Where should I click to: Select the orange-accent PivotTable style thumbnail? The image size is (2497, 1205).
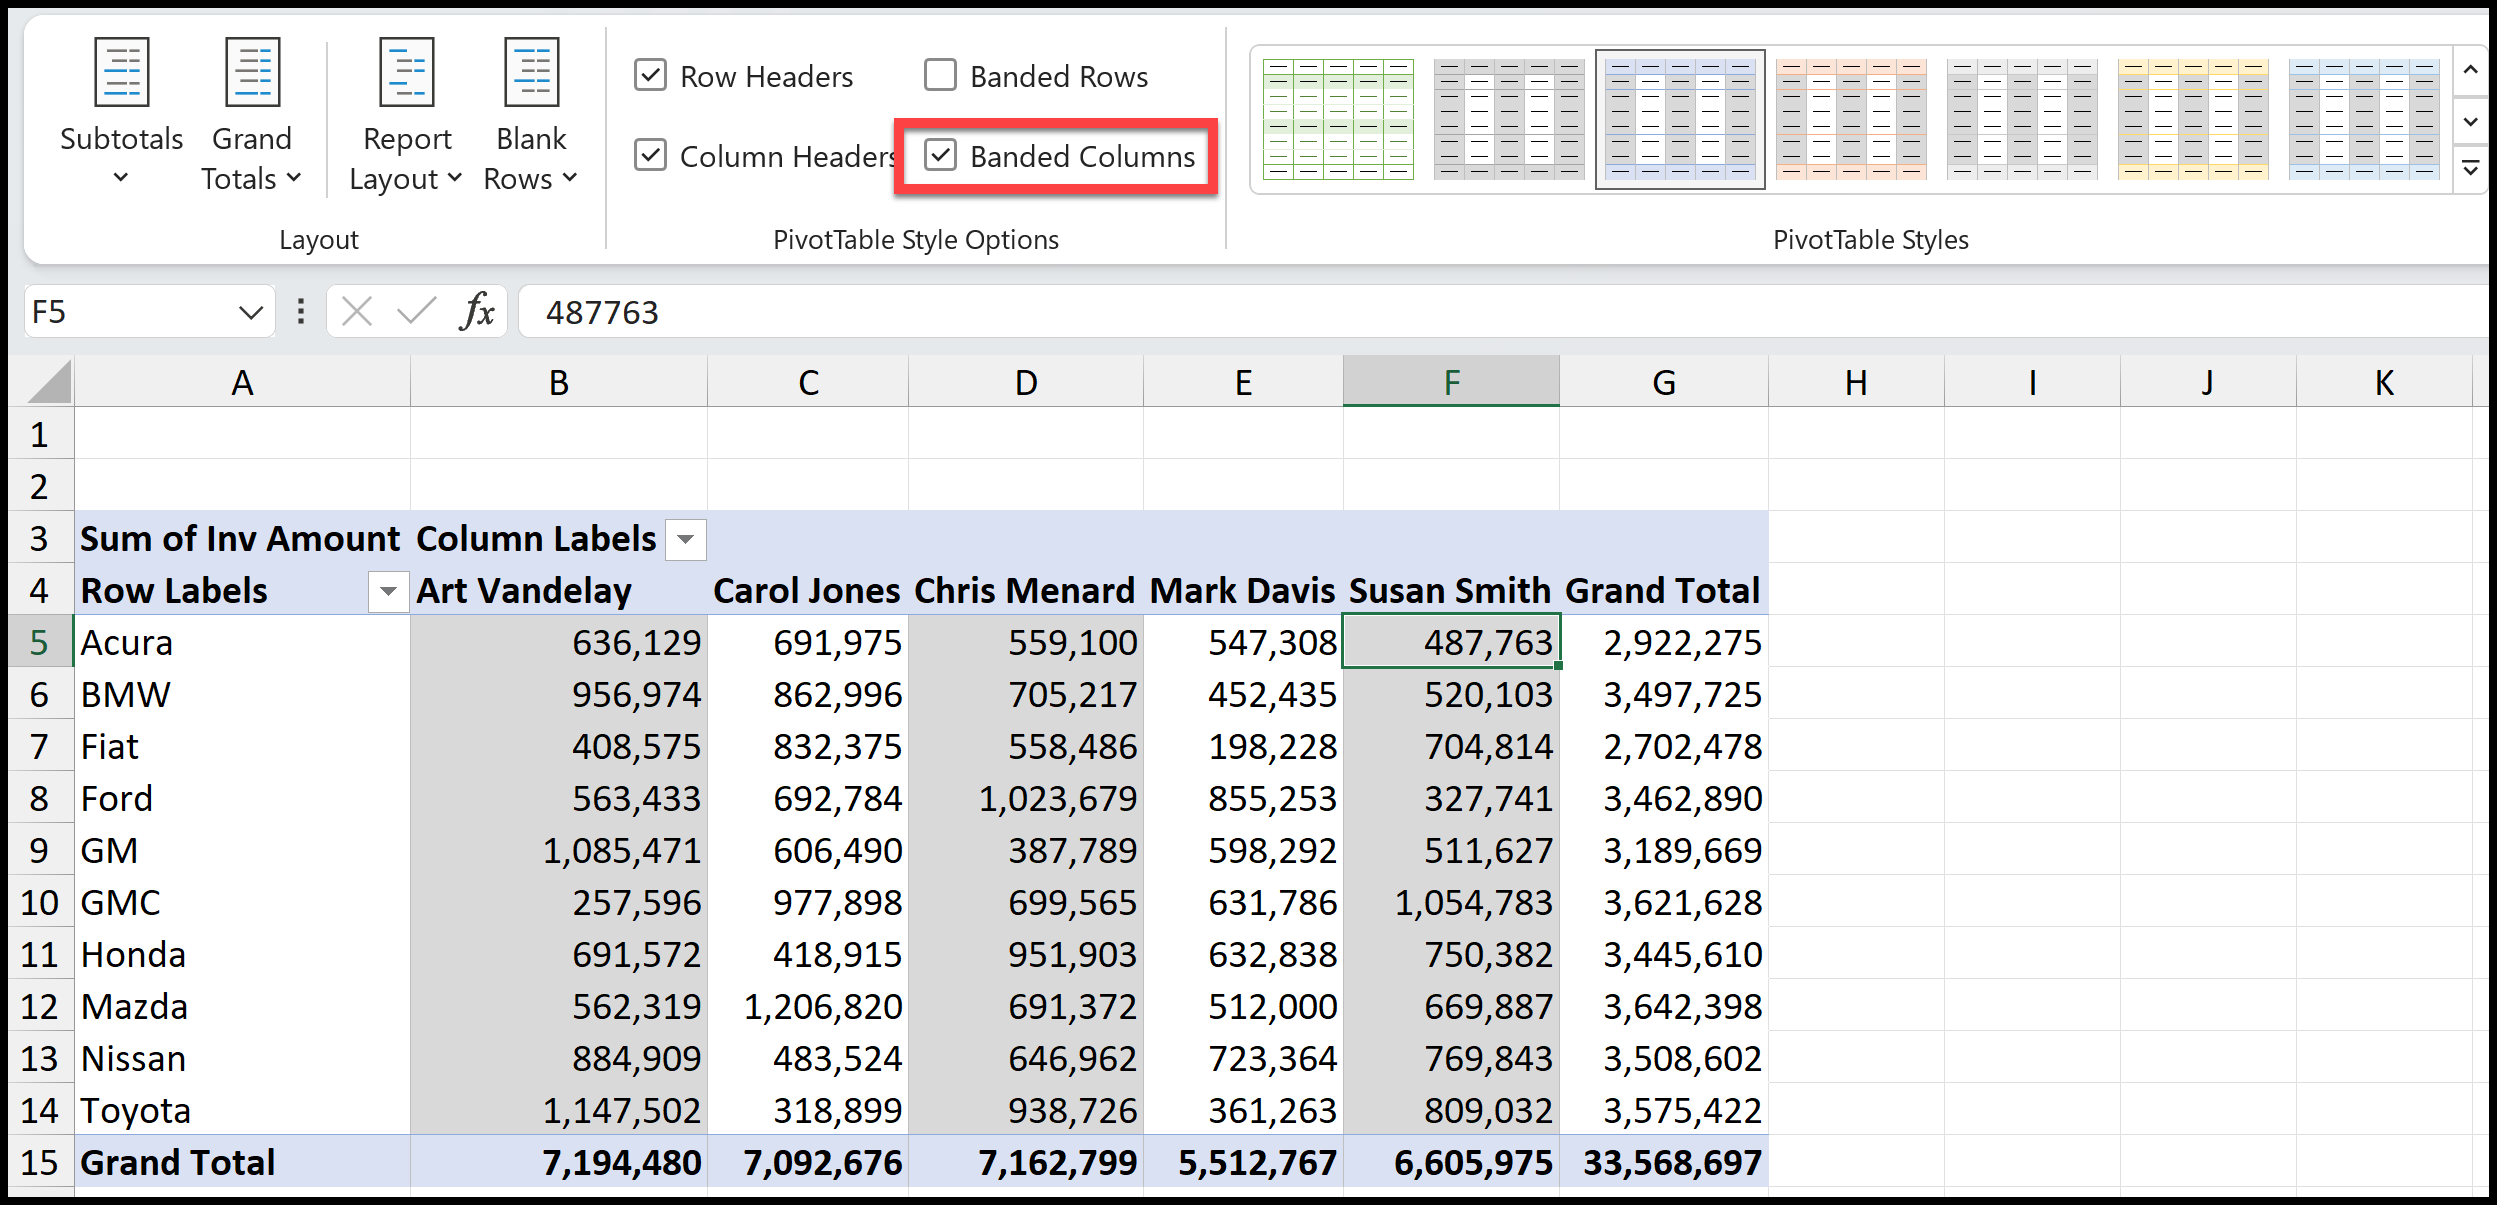(1851, 119)
